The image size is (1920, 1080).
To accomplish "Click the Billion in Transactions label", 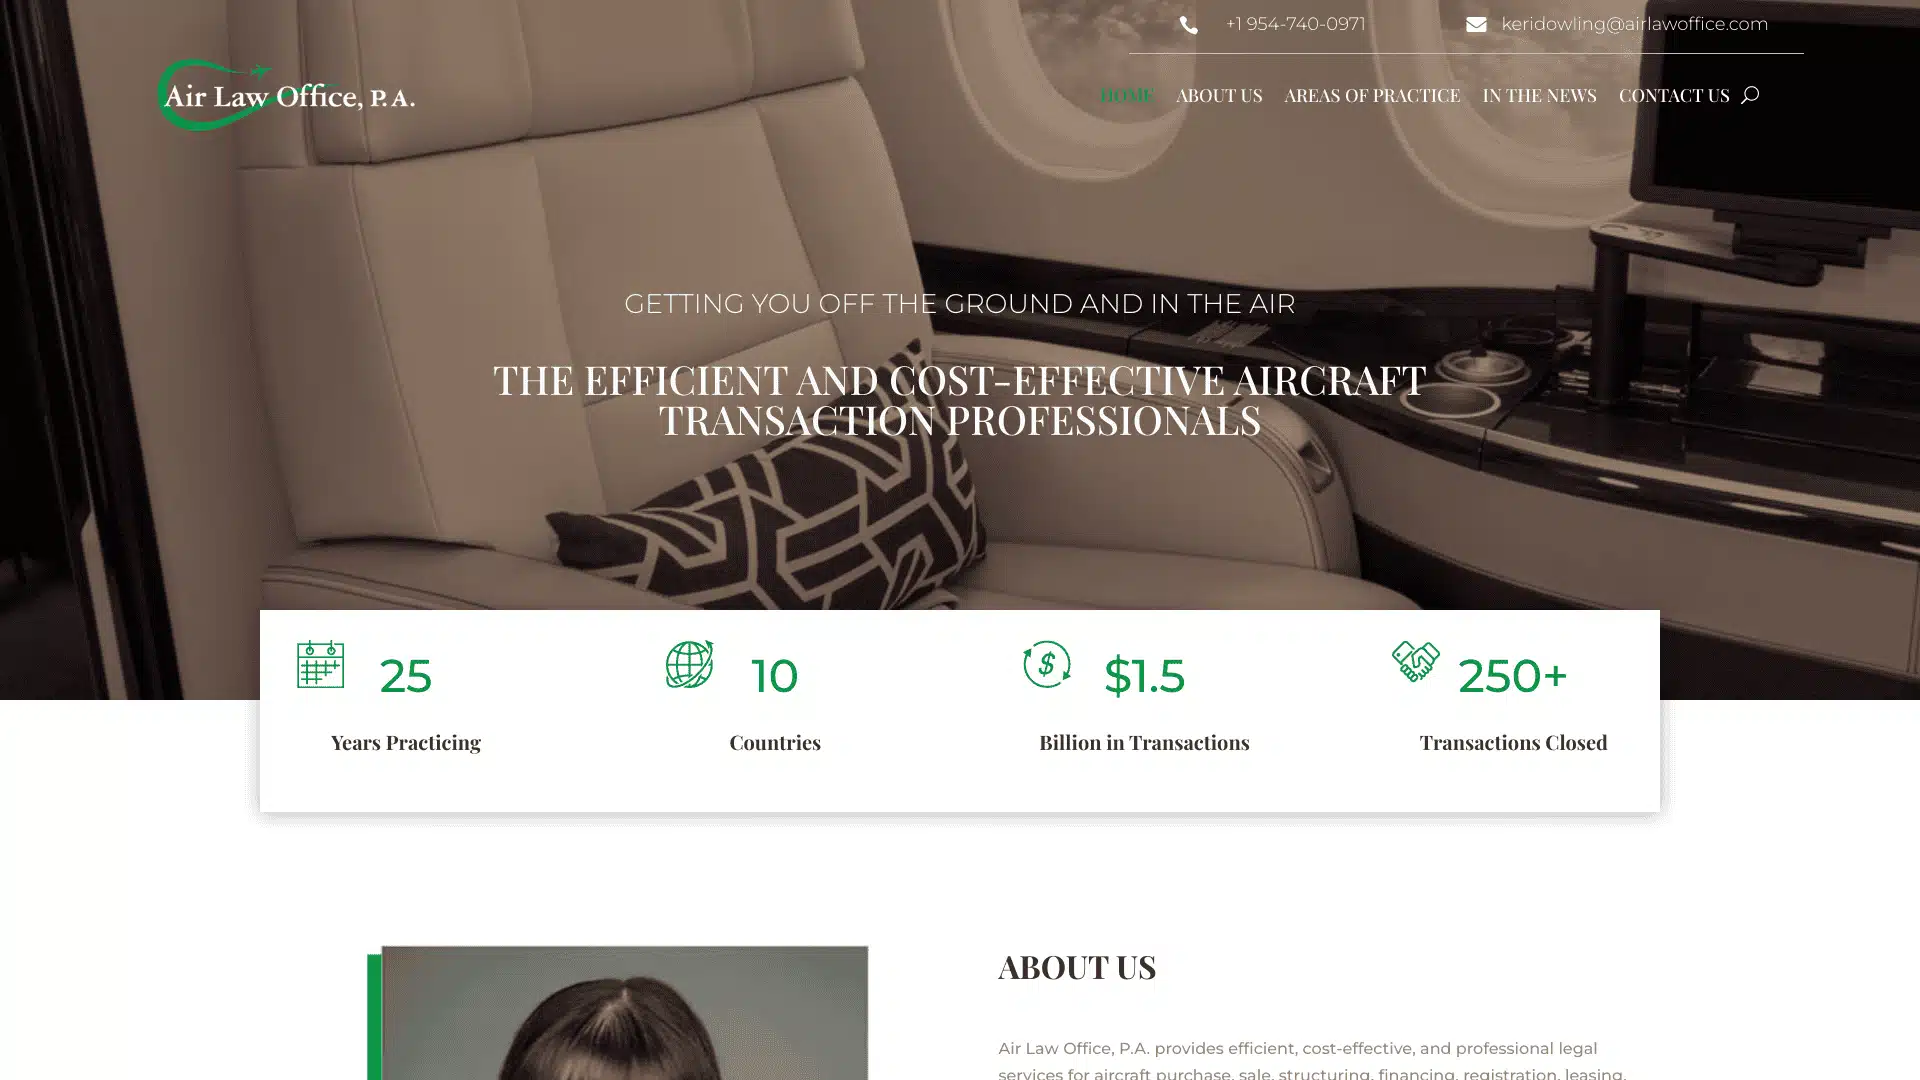I will pyautogui.click(x=1144, y=743).
